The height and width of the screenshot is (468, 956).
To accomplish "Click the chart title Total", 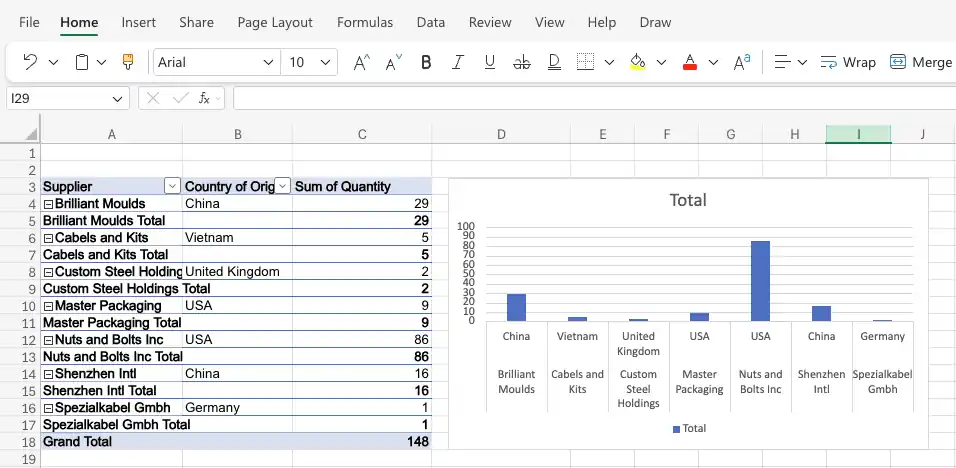I will 688,200.
